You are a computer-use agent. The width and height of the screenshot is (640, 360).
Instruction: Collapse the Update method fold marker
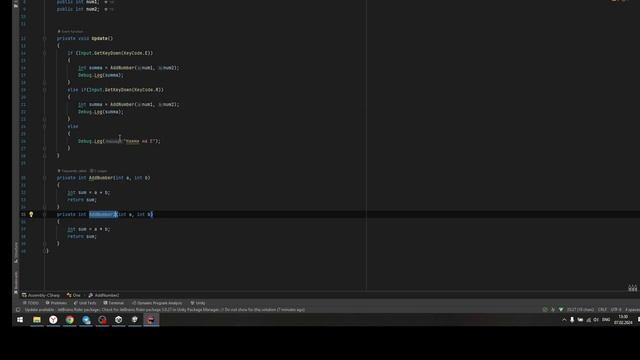pos(44,38)
